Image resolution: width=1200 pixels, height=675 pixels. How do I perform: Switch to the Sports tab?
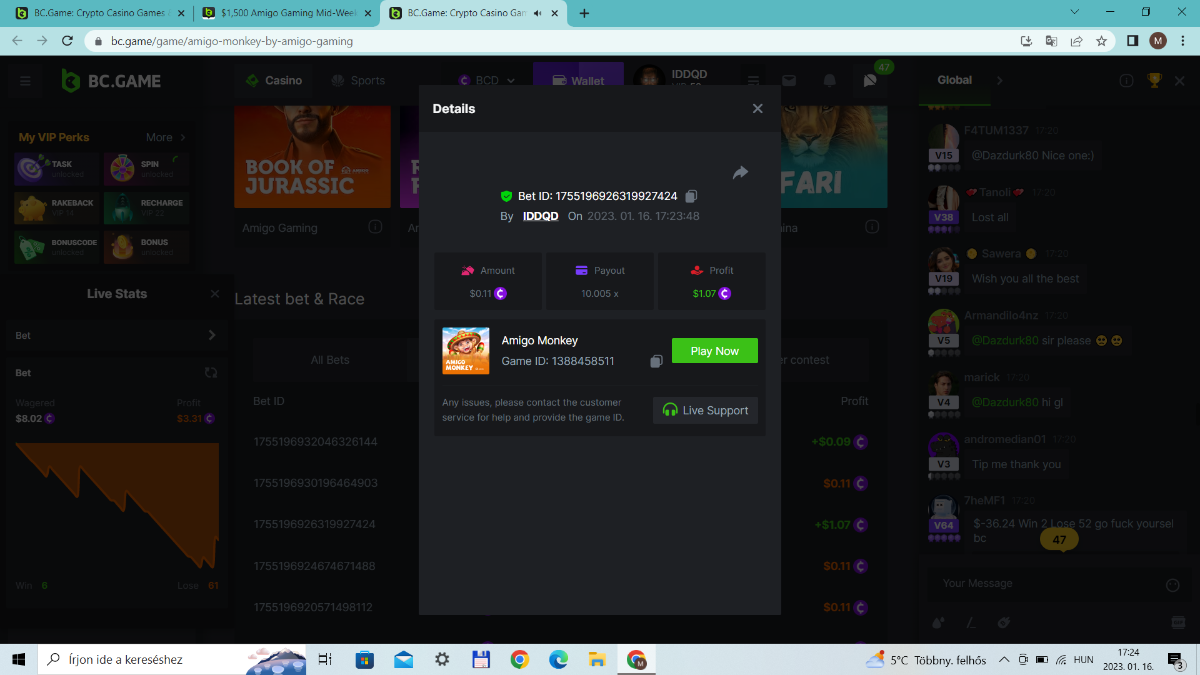(358, 81)
